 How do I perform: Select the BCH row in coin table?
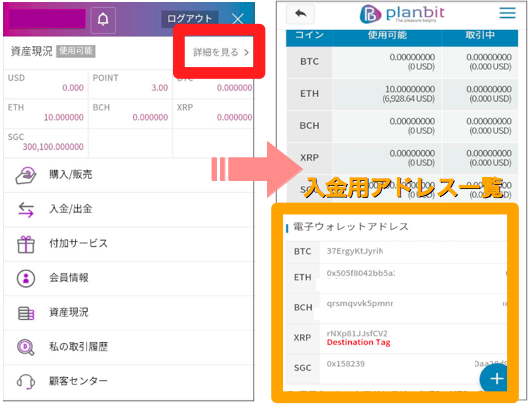pos(402,126)
